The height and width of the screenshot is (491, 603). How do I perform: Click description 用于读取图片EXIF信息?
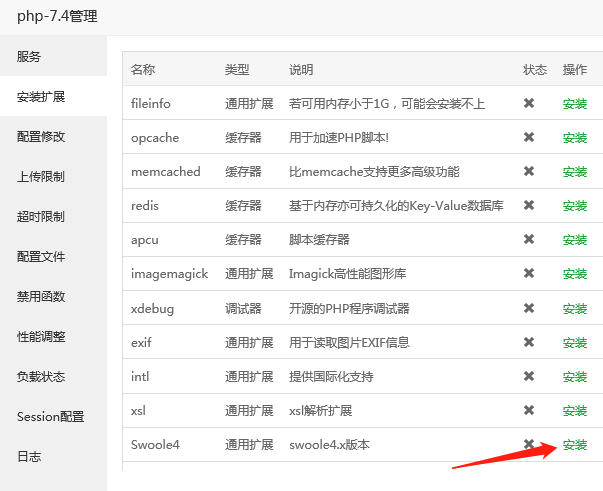tap(349, 342)
